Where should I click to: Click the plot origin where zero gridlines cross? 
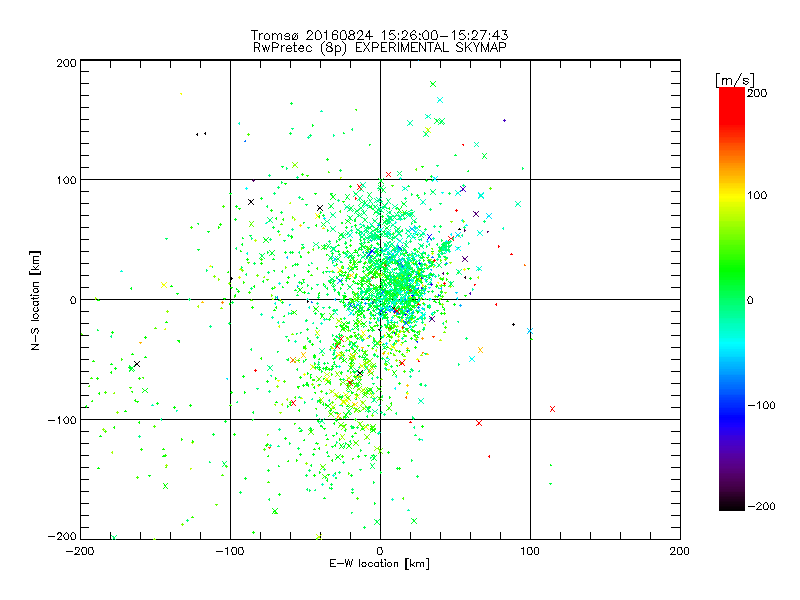pyautogui.click(x=380, y=299)
